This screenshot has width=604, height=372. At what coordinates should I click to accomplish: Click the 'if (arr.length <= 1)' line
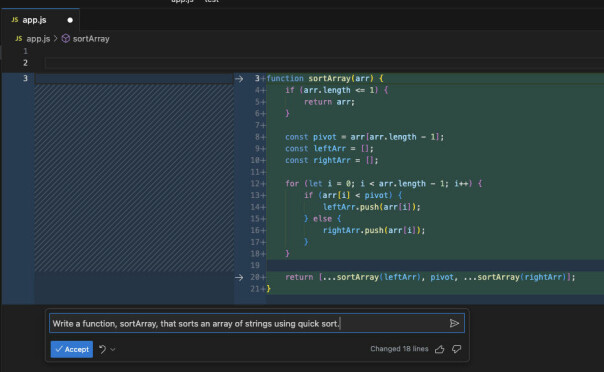[x=336, y=90]
